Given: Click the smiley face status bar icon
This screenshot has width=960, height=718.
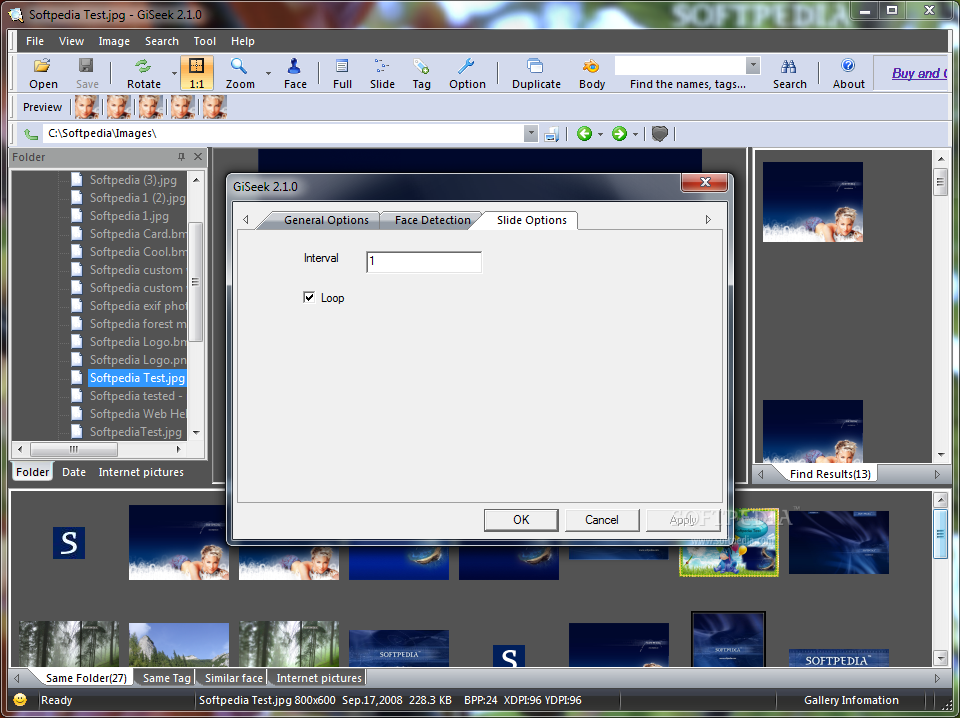Looking at the screenshot, I should pos(20,700).
